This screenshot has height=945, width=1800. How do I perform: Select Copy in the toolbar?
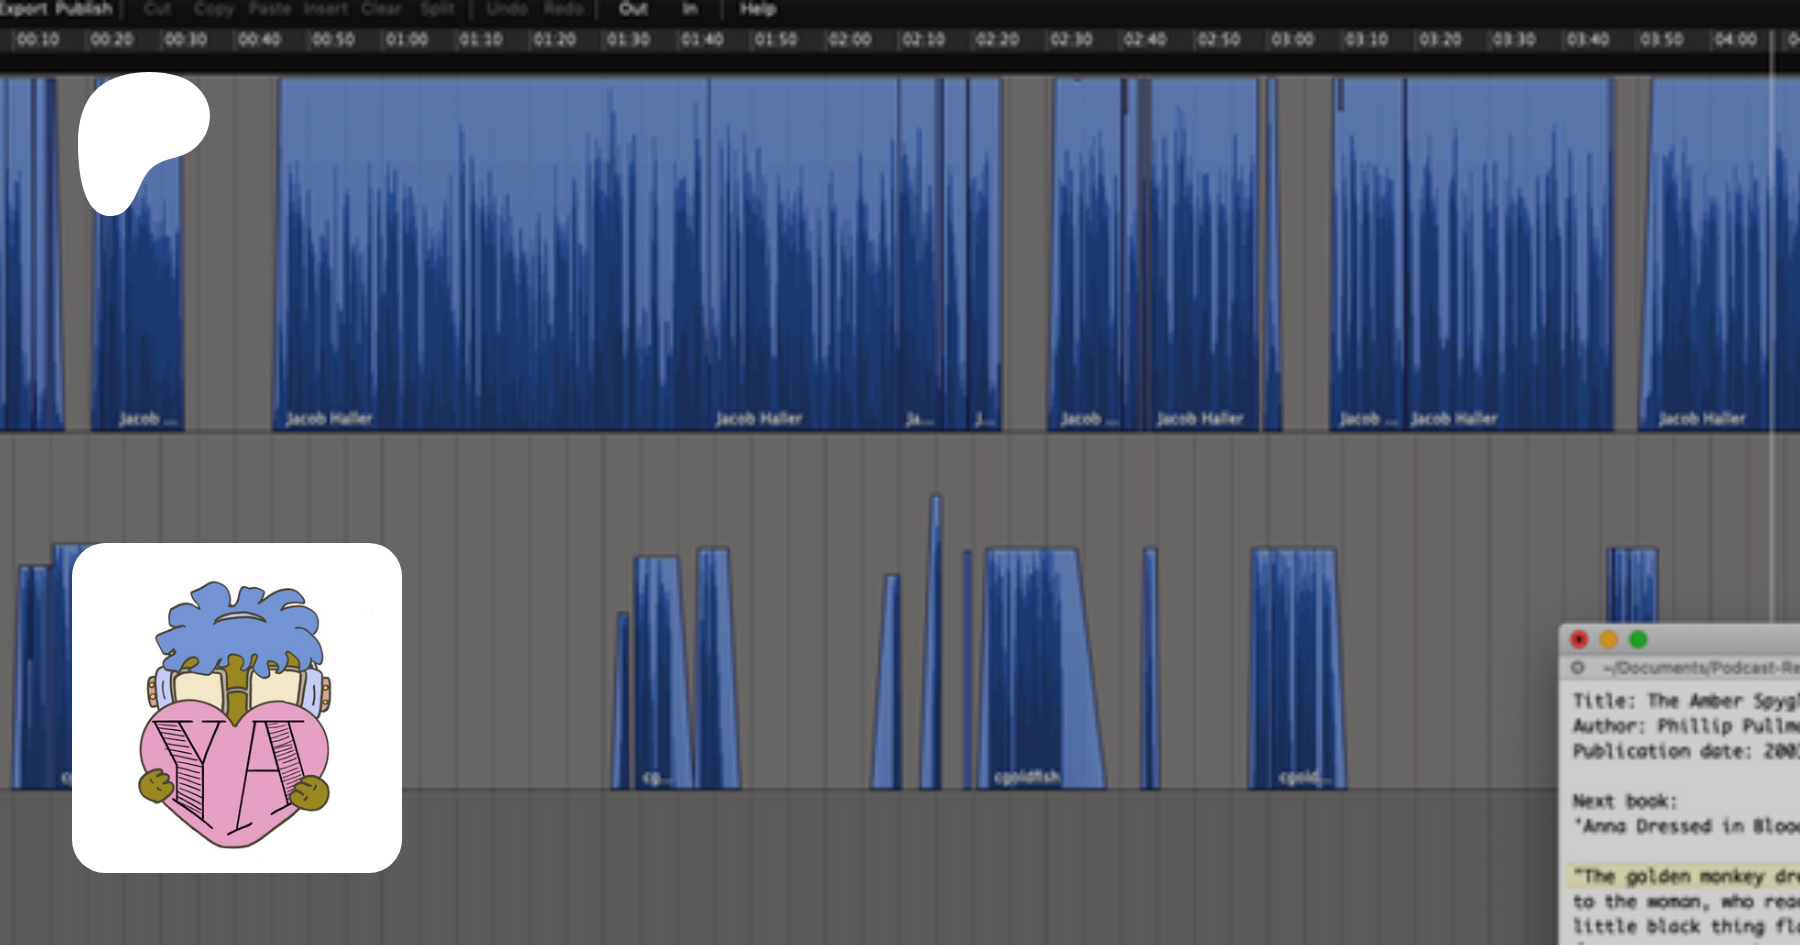pyautogui.click(x=213, y=9)
